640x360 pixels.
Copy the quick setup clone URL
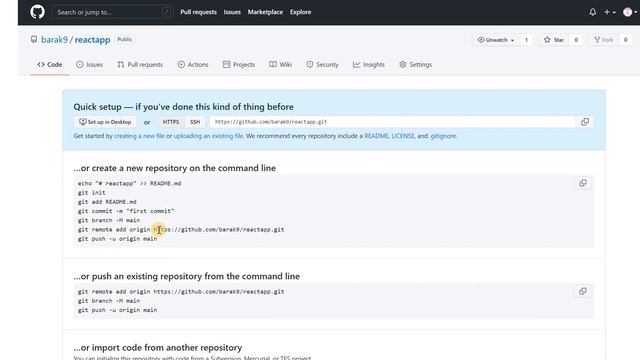(584, 122)
